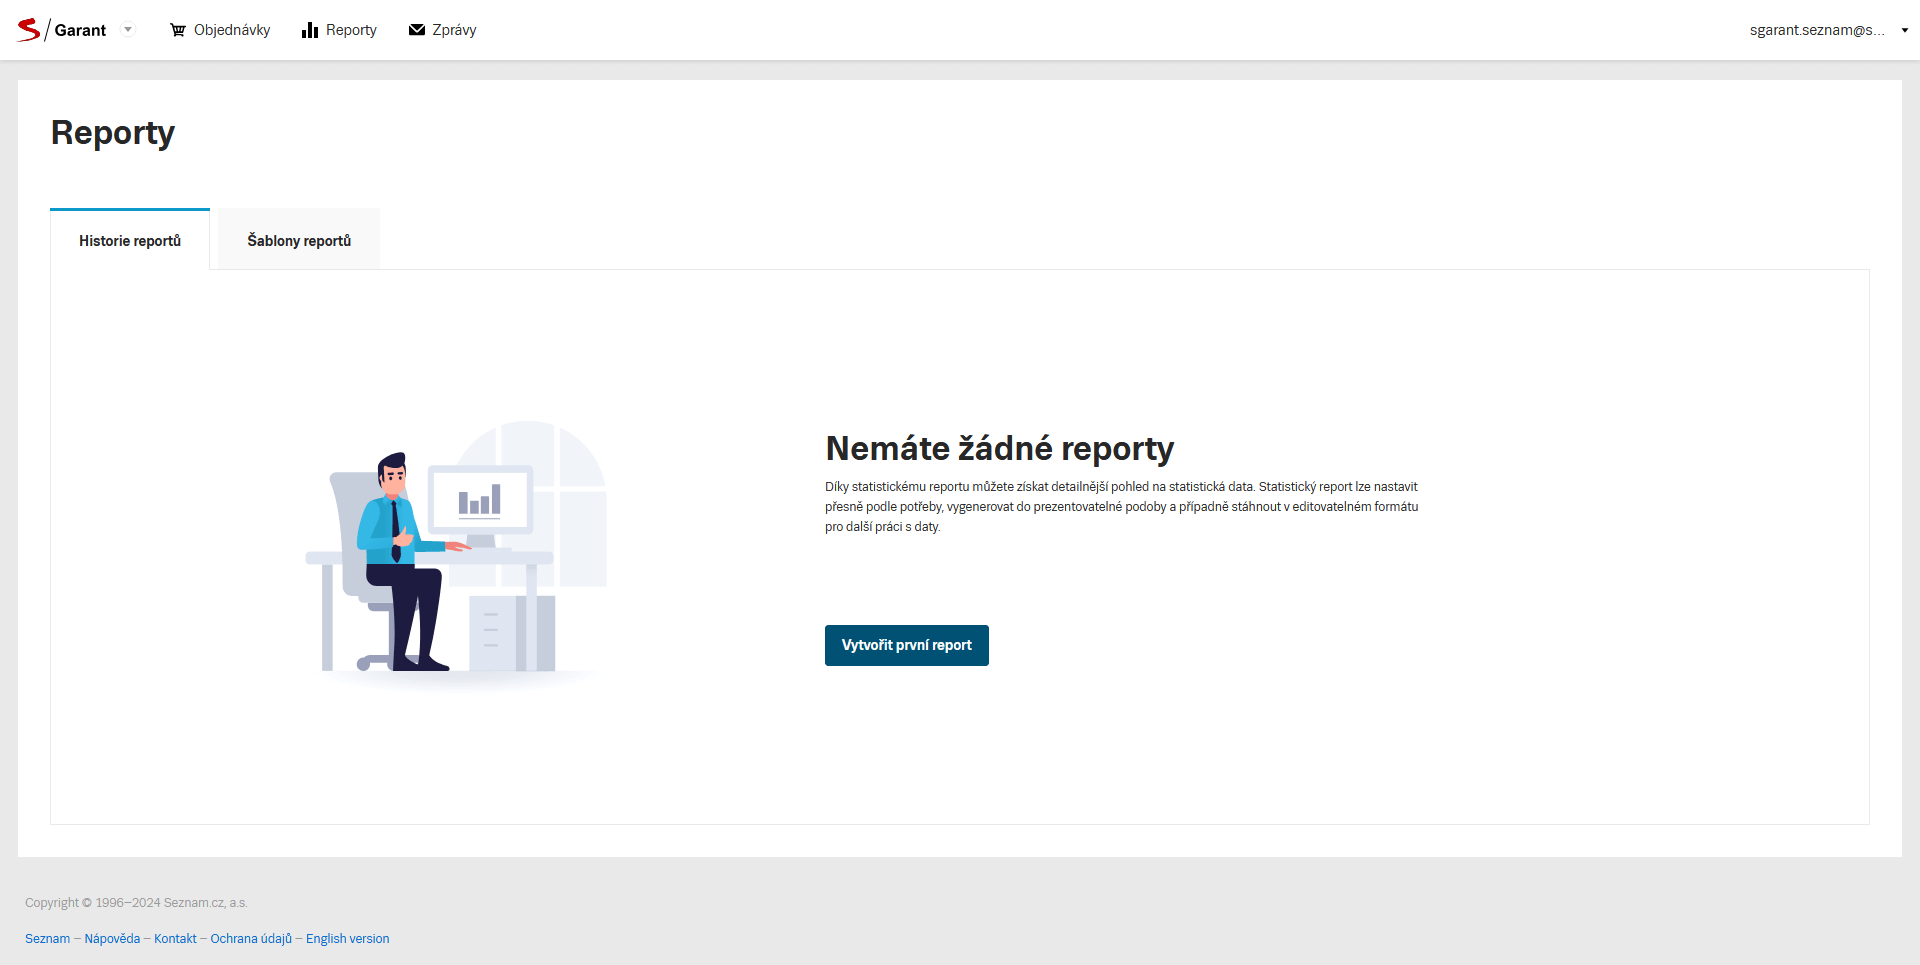Image resolution: width=1920 pixels, height=965 pixels.
Task: Switch to English version link
Action: pos(347,939)
